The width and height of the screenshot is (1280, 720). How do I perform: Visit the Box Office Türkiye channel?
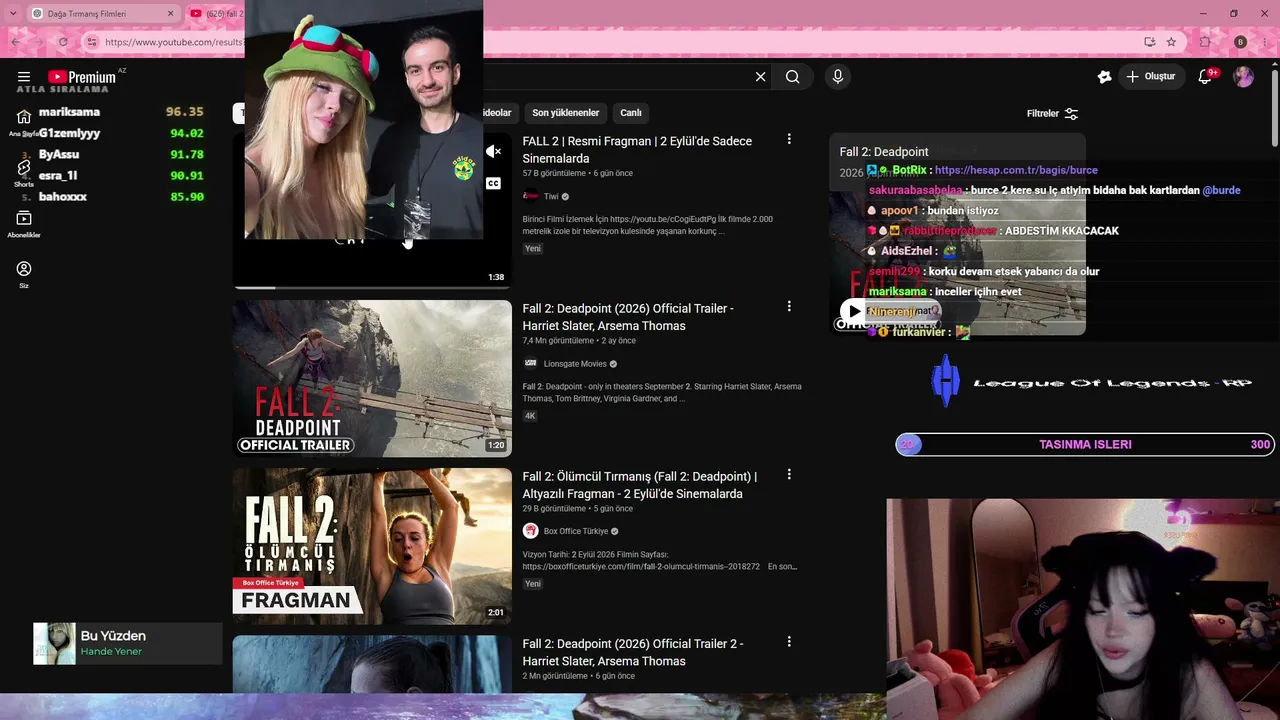pyautogui.click(x=576, y=531)
